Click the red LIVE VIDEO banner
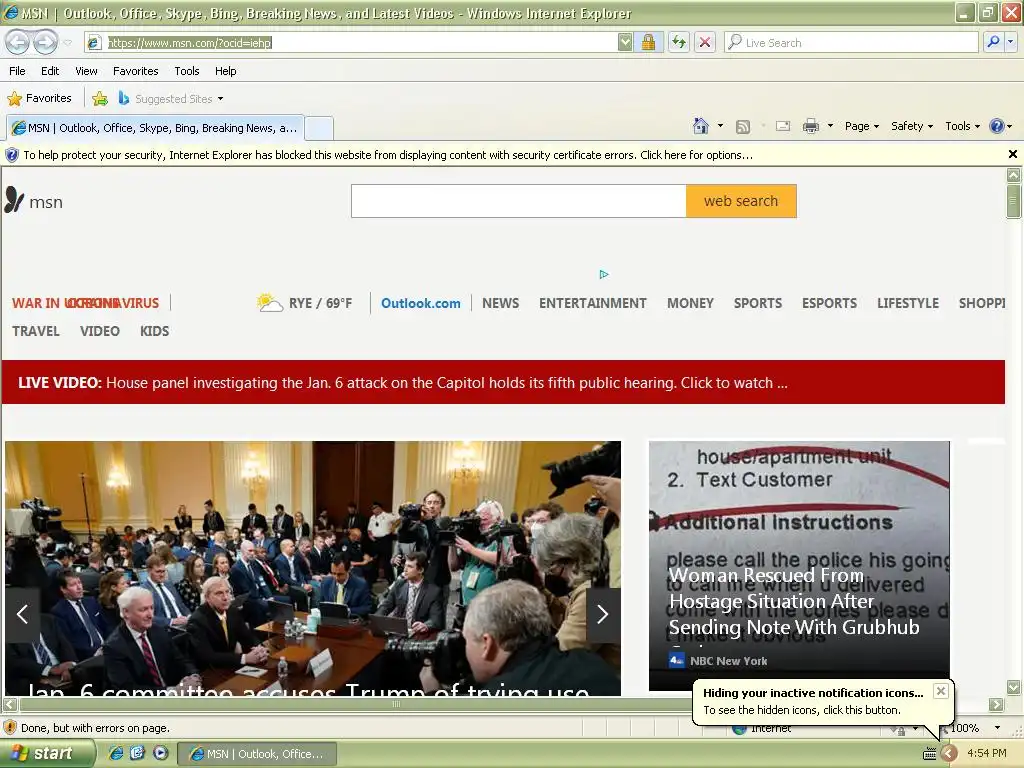1024x768 pixels. (x=503, y=382)
